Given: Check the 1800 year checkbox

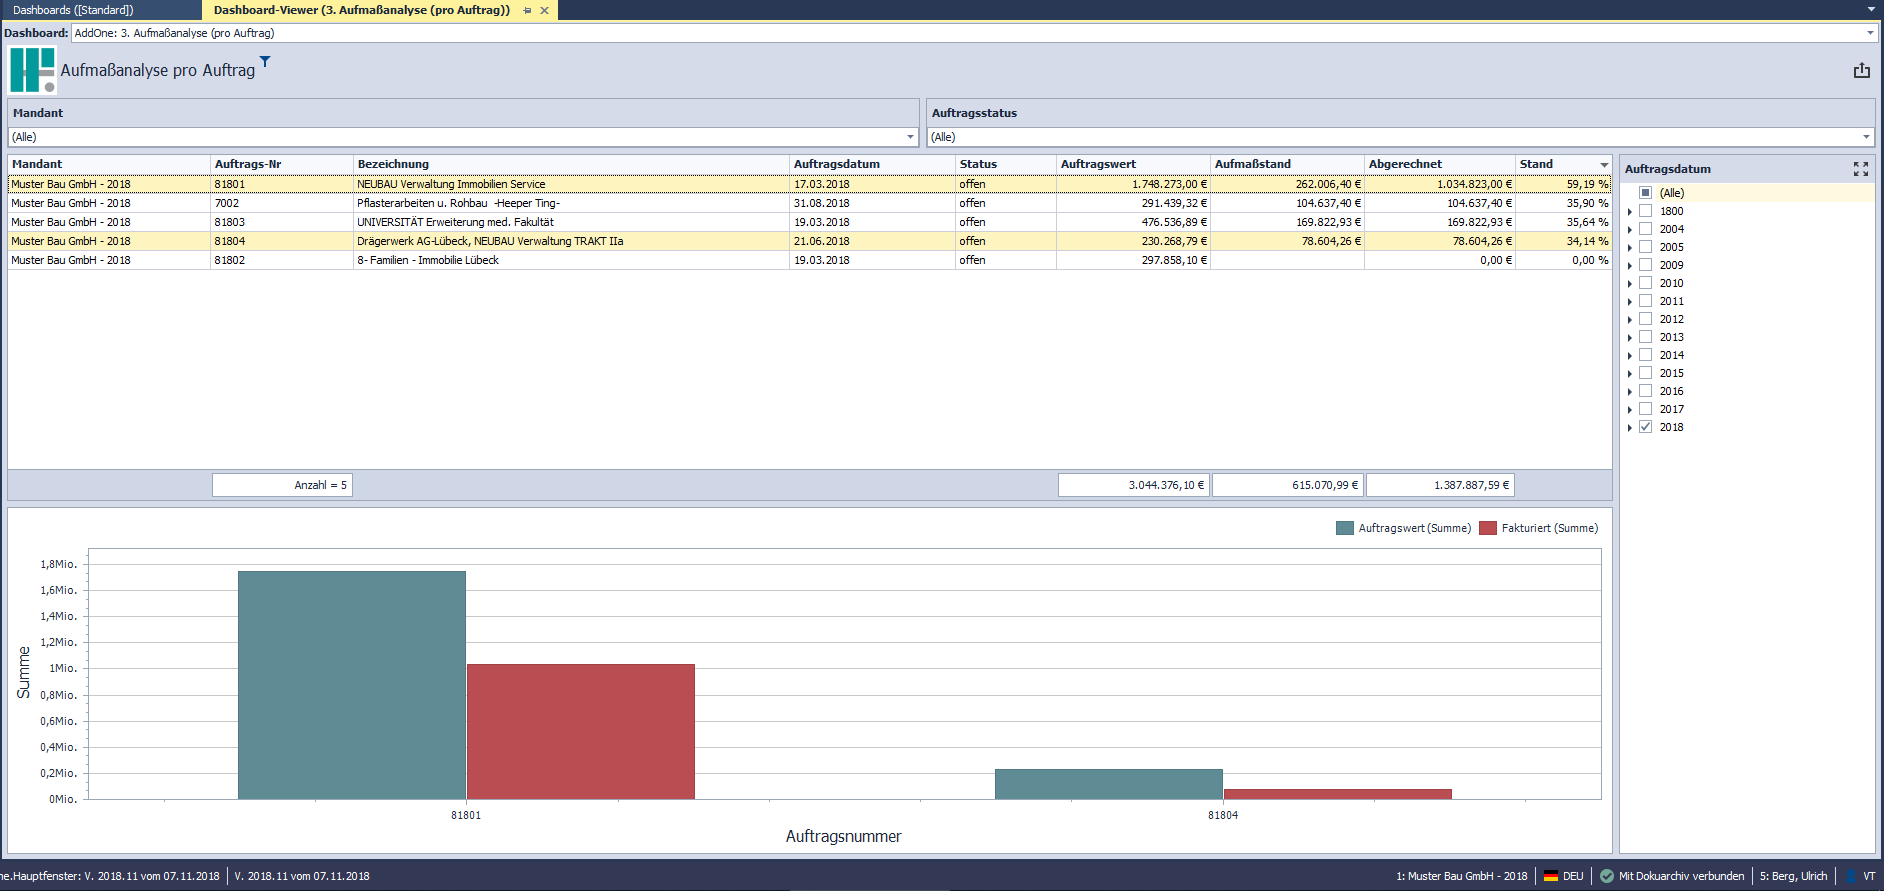Looking at the screenshot, I should point(1645,211).
